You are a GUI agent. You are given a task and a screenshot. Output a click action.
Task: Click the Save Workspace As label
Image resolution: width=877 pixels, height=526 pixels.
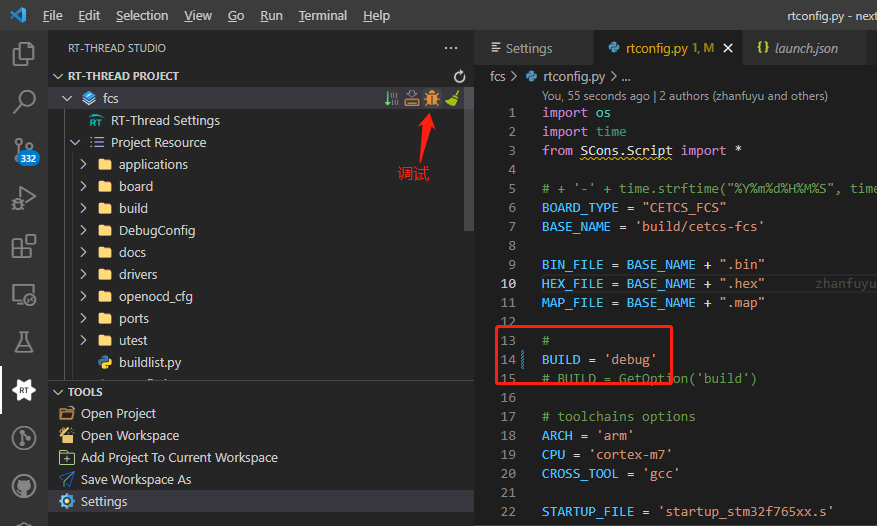pyautogui.click(x=136, y=480)
